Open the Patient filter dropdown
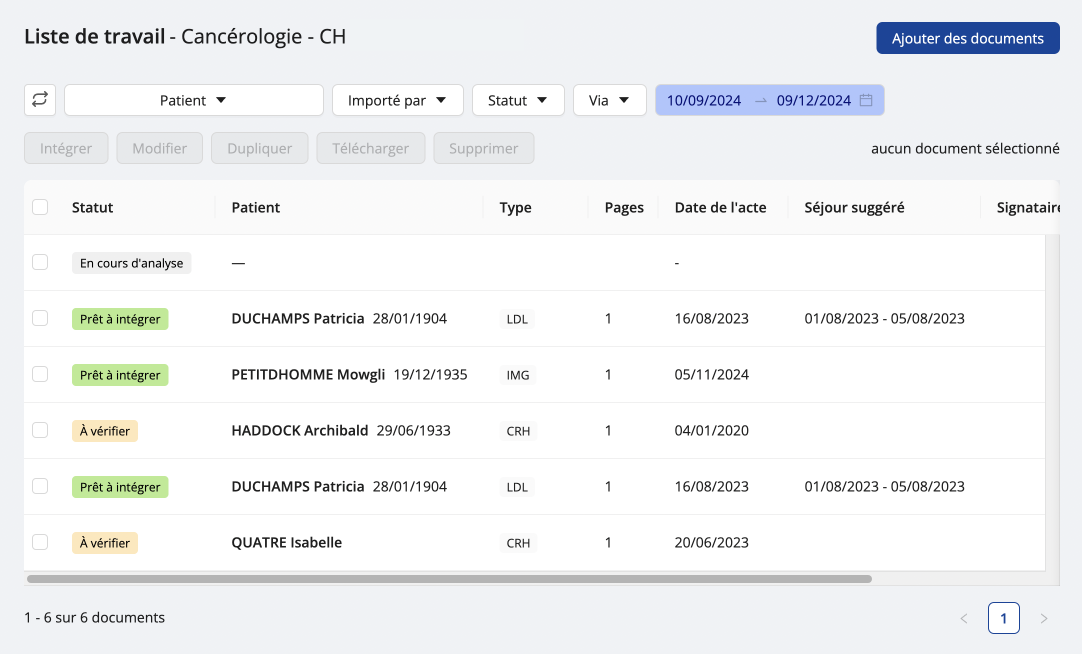1082x654 pixels. [194, 100]
